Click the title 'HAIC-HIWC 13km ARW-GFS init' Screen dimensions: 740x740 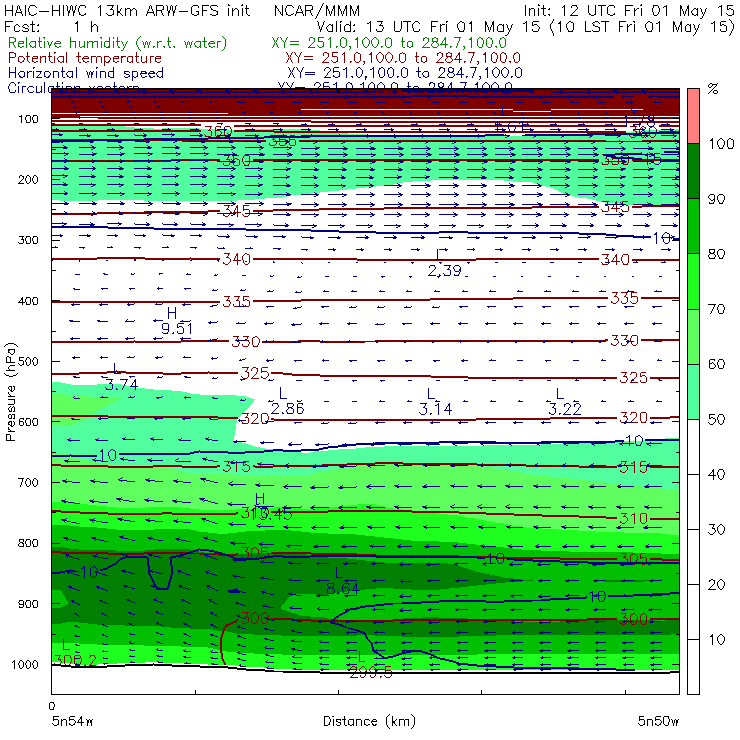click(127, 10)
